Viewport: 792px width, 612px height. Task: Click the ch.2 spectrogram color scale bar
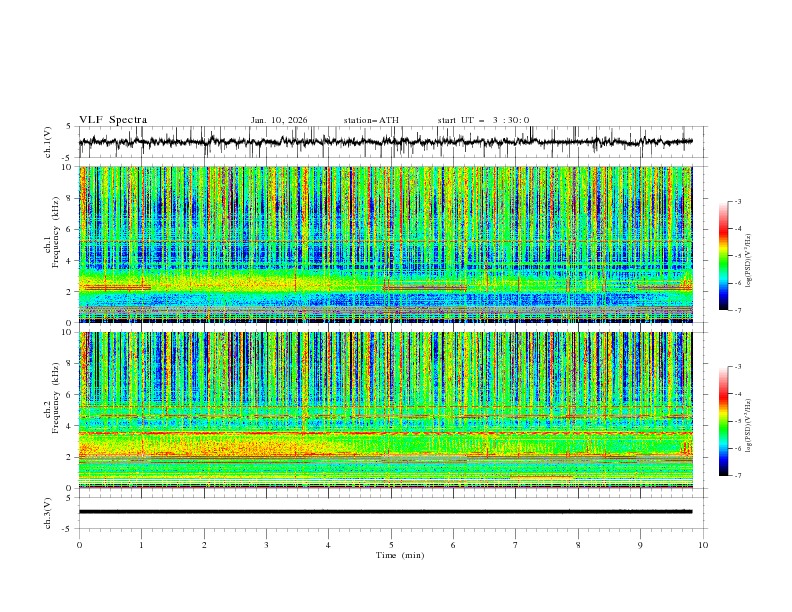click(x=724, y=421)
